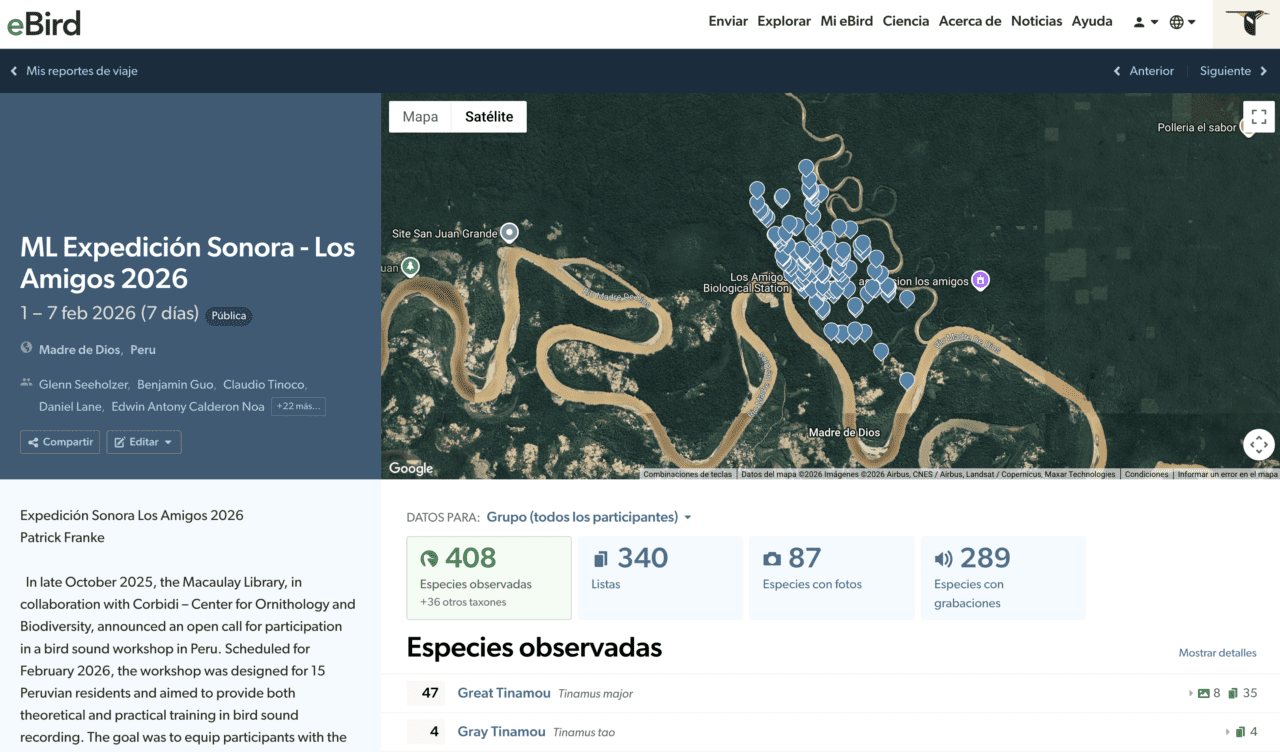Open the Great Tinamou species link

coord(504,693)
